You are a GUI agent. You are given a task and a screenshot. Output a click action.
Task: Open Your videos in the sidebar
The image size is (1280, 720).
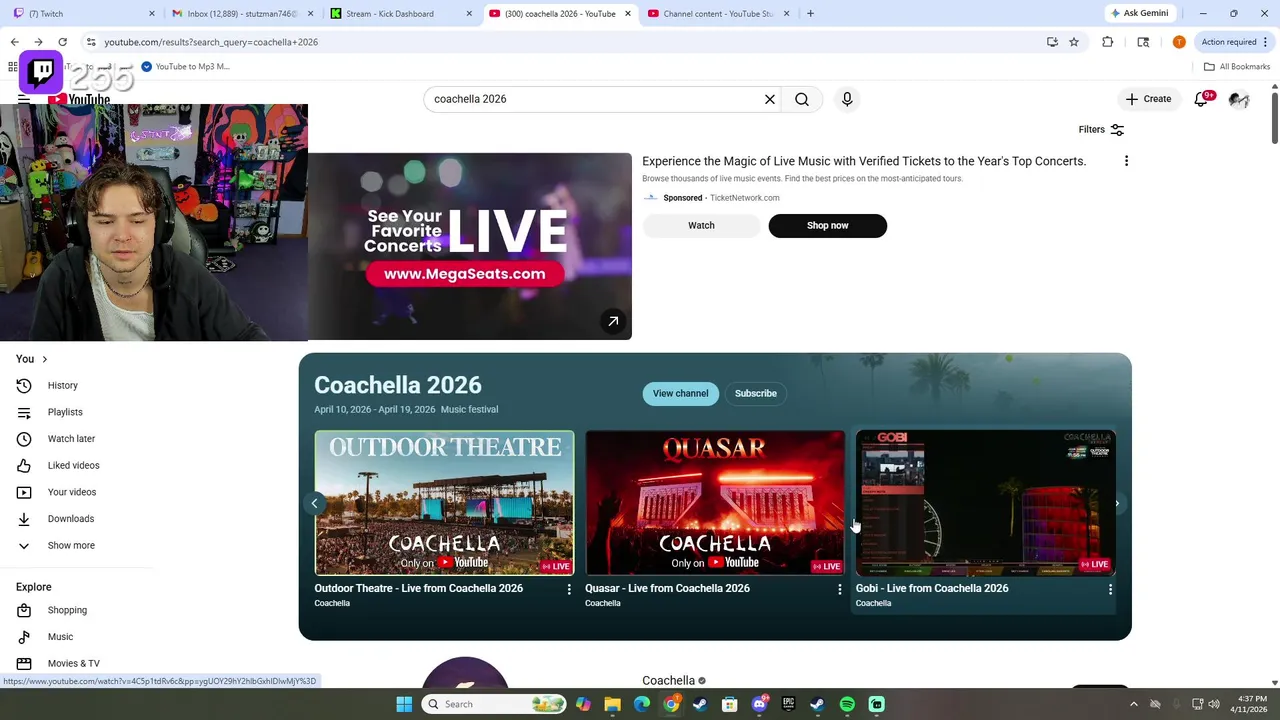pos(72,492)
